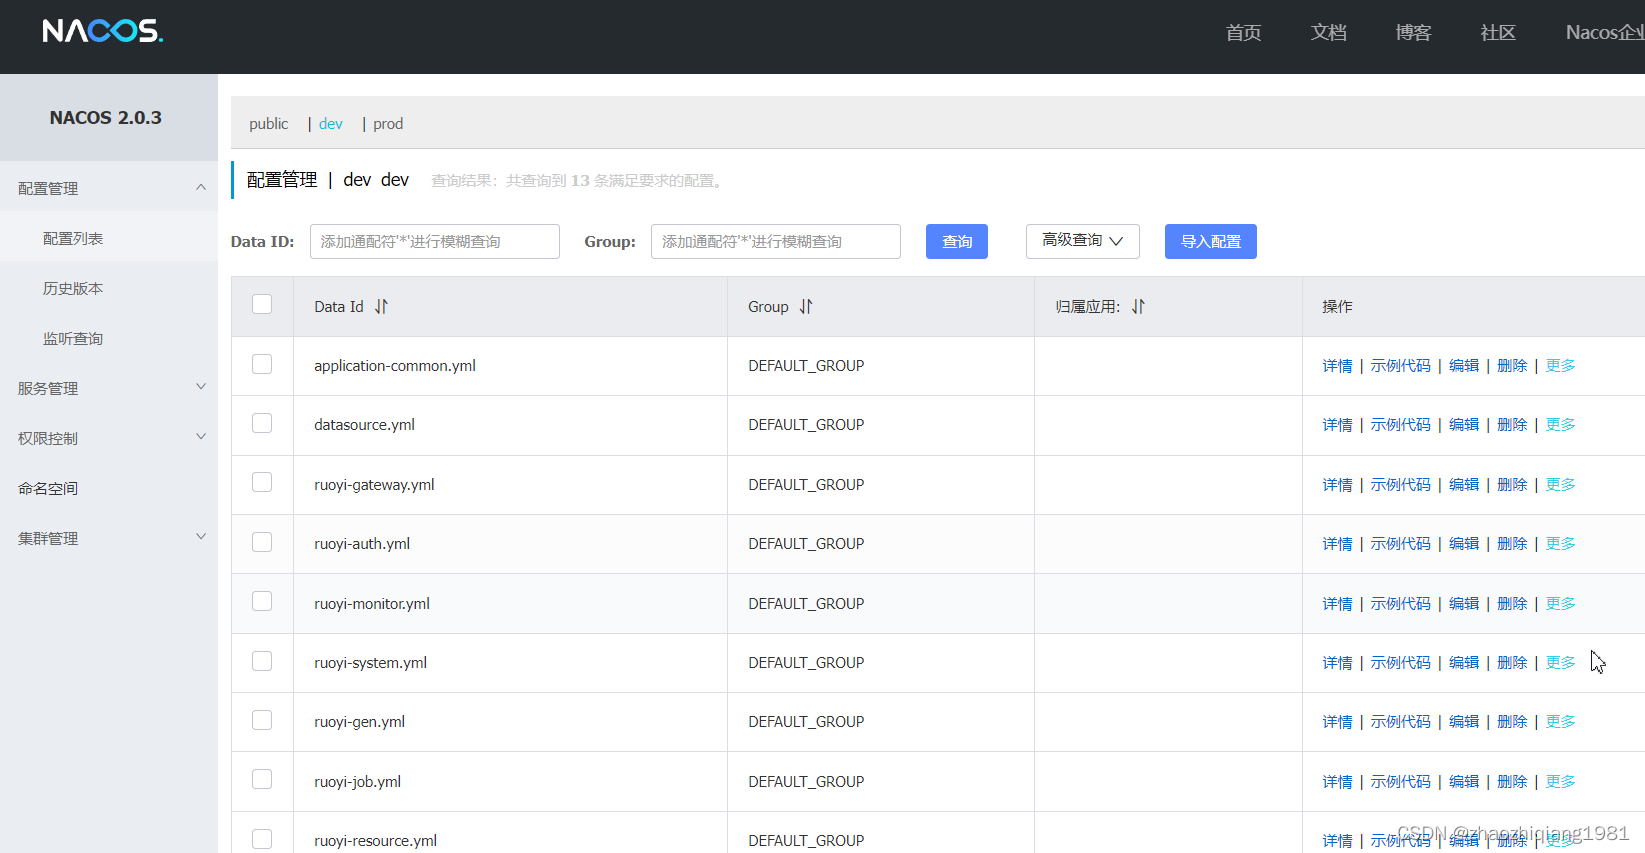Click the NACOS 2.0.3 sidebar title
The height and width of the screenshot is (853, 1645).
click(x=106, y=118)
